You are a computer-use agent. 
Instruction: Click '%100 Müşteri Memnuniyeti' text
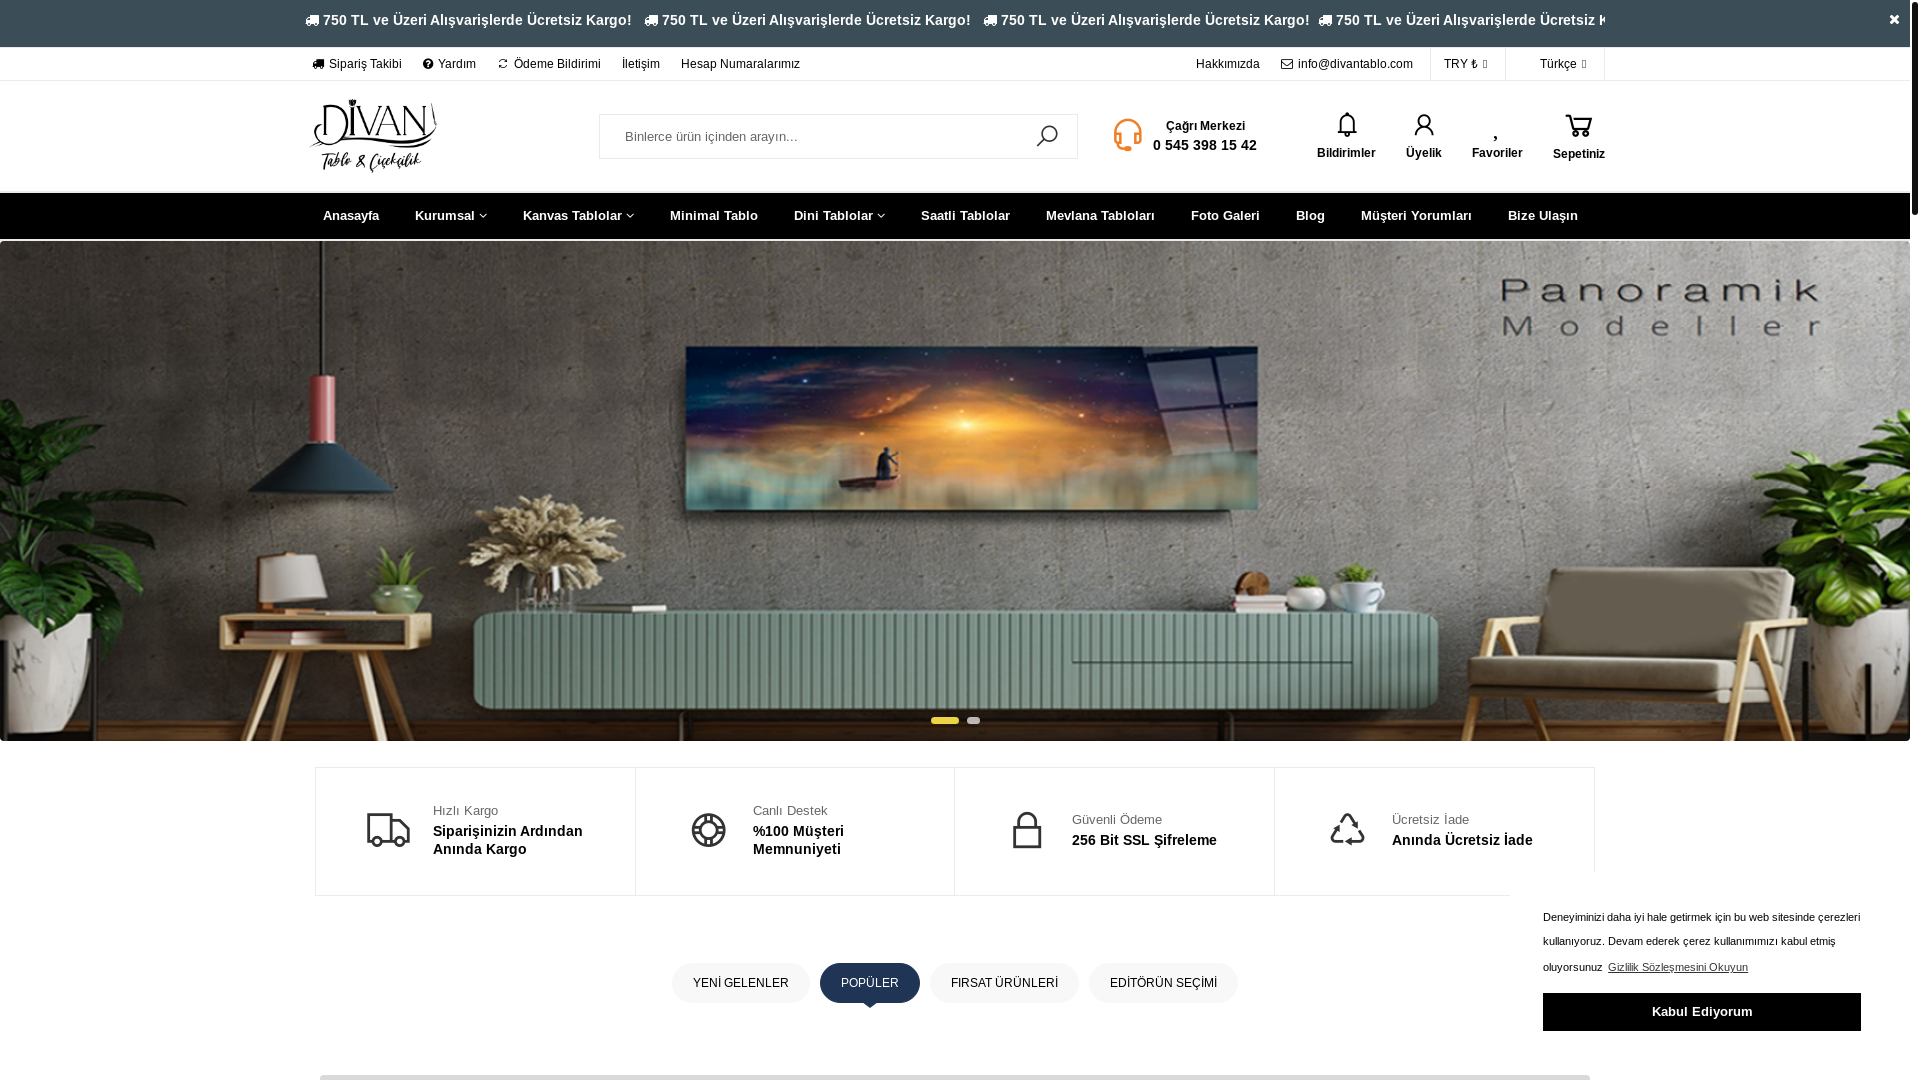[798, 840]
